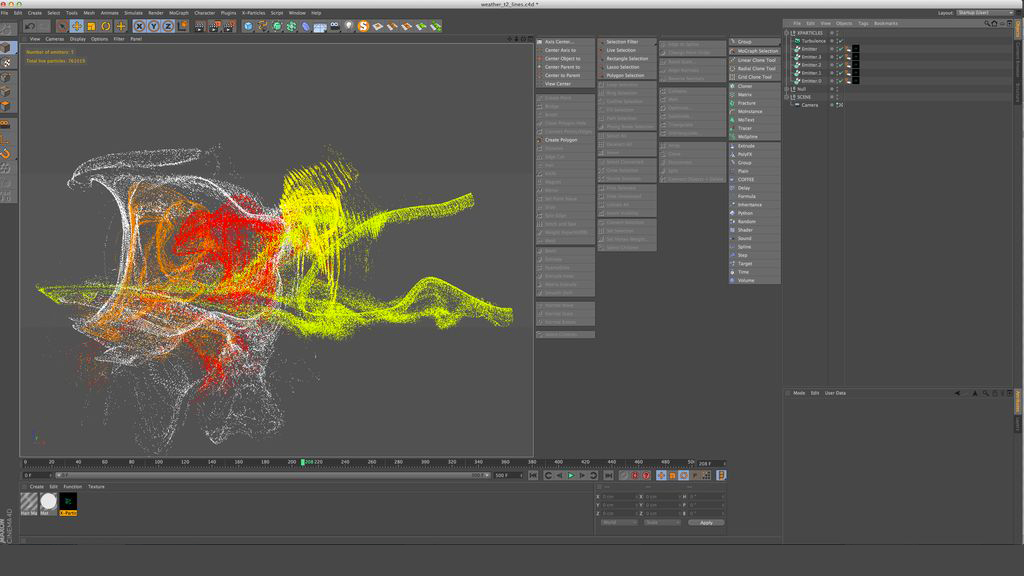Select the Move tool in top toolbar
The image size is (1024, 576).
[76, 26]
